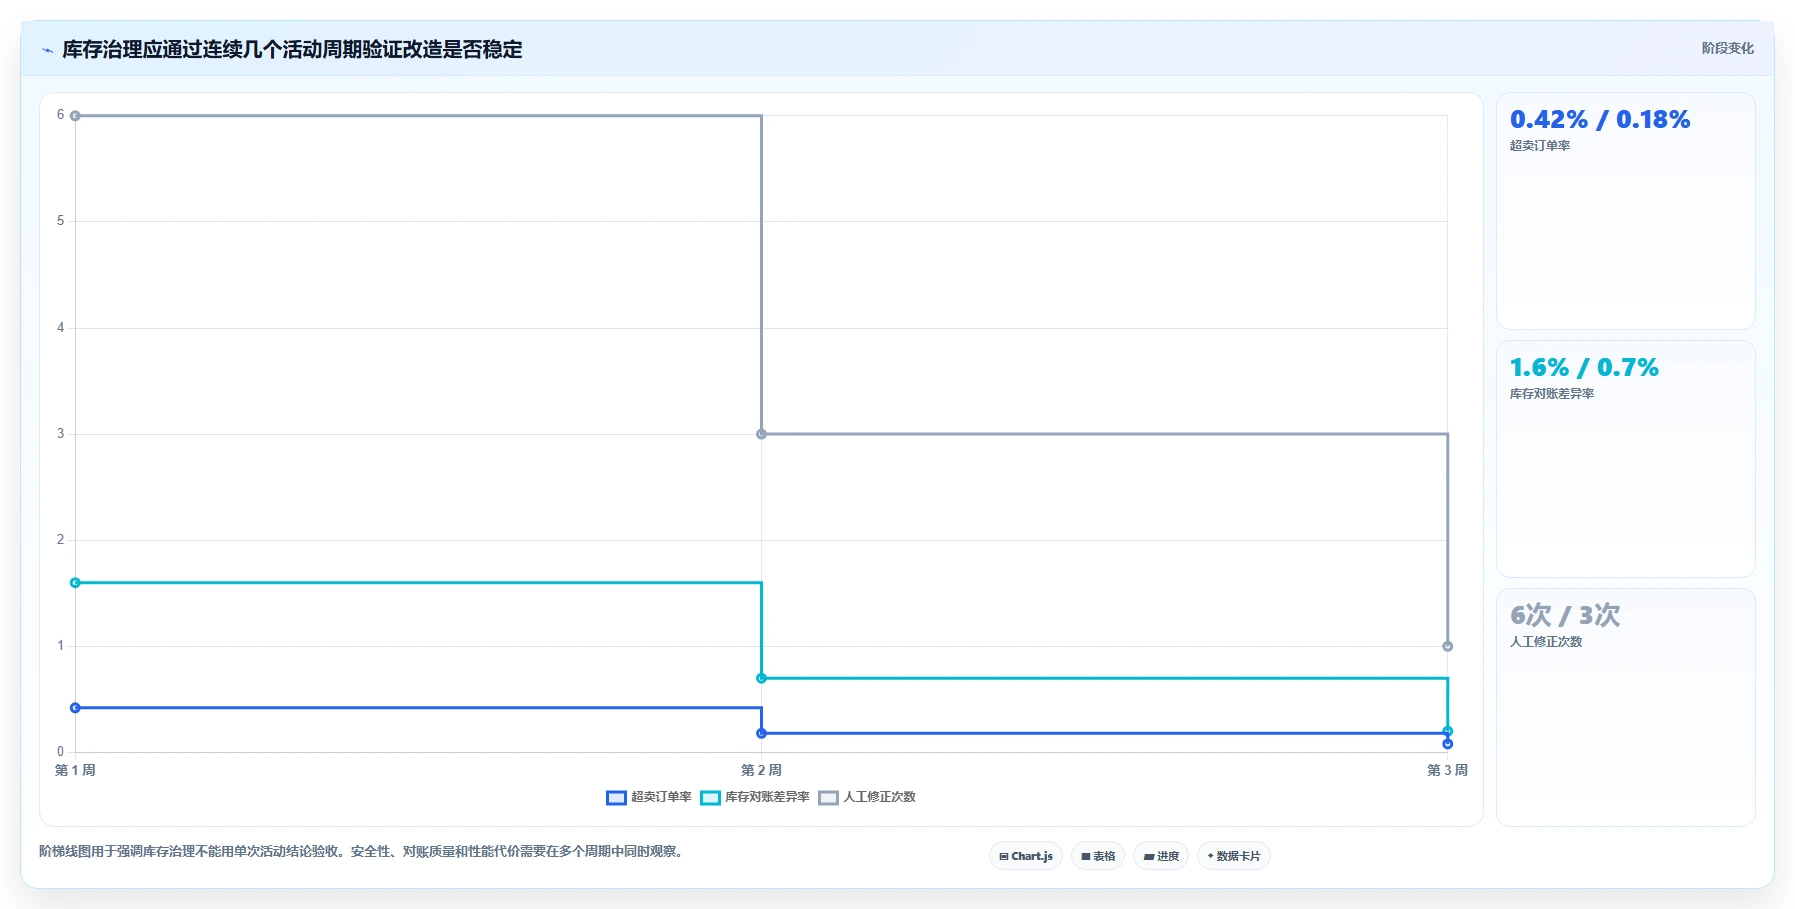
Task: Click the 库存对账差异率 caption in the metric card
Action: point(1552,394)
